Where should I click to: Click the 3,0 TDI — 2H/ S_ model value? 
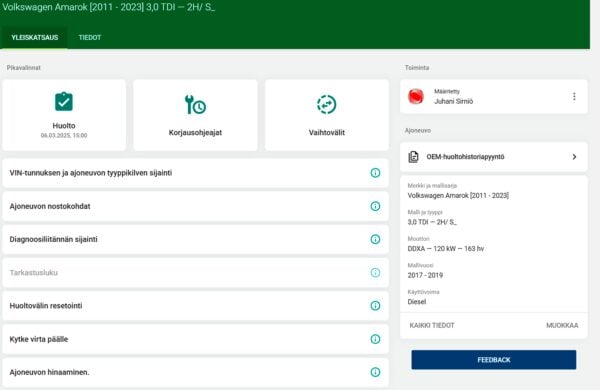point(432,222)
